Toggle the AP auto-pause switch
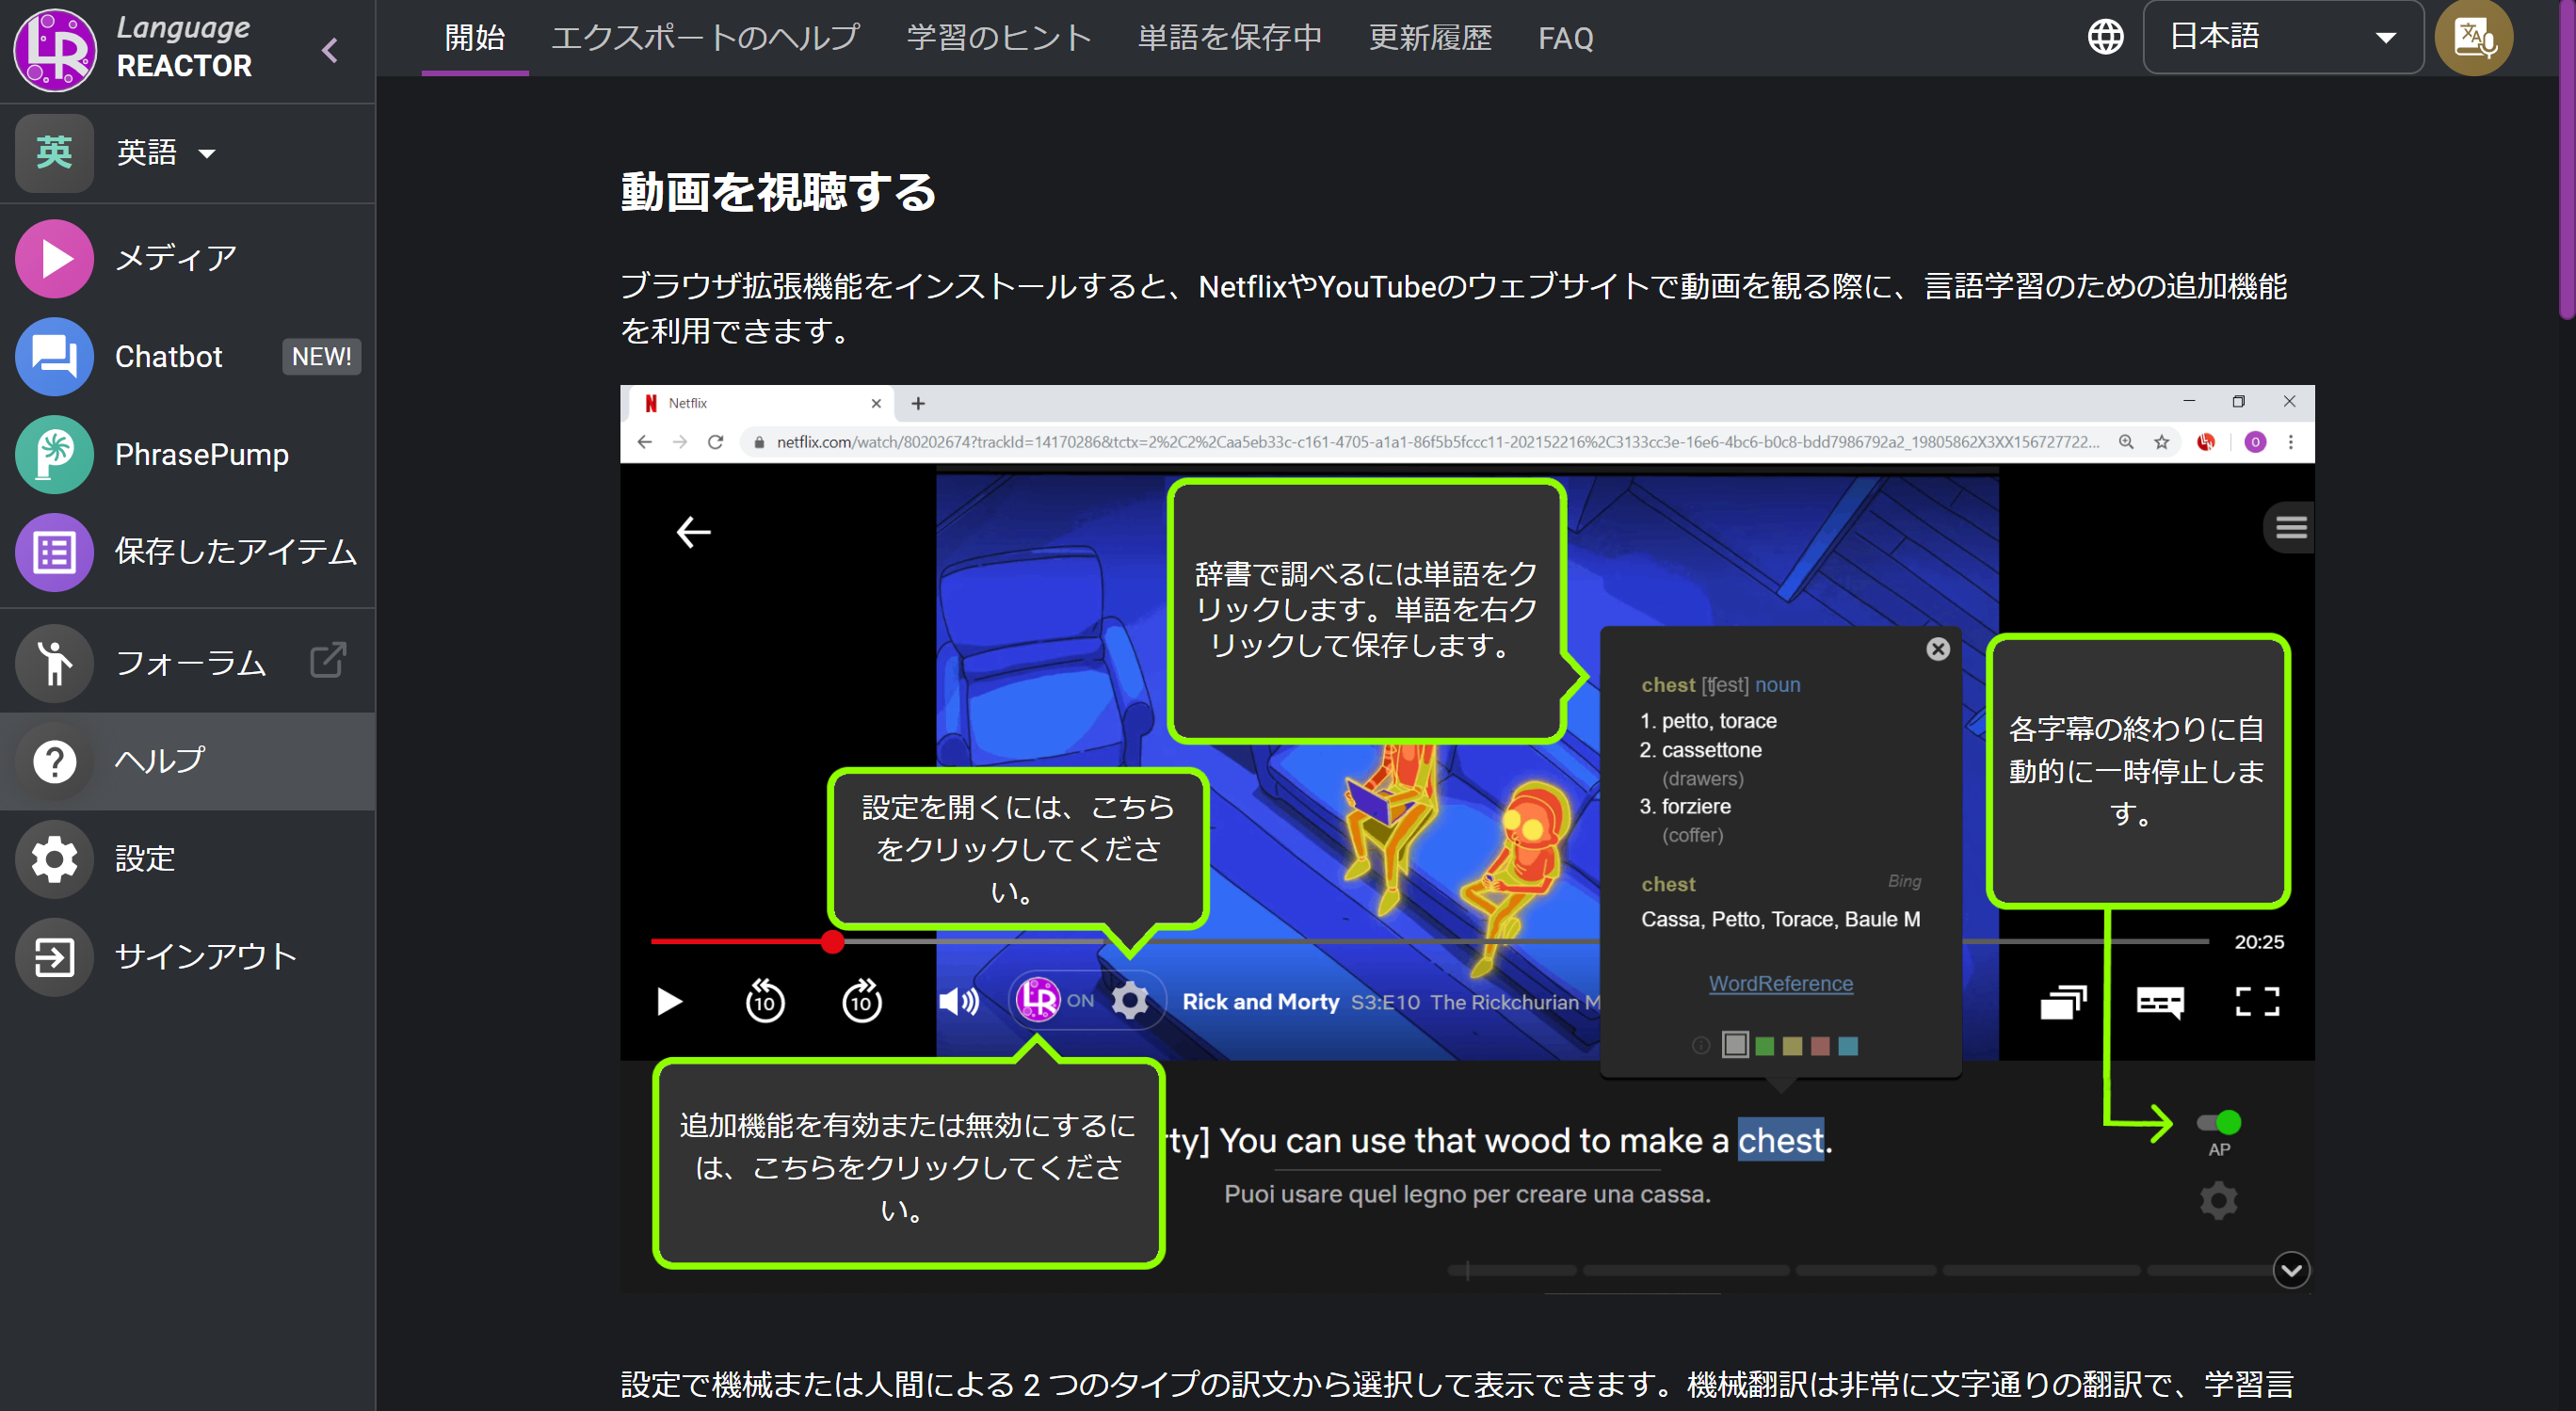Screen dimensions: 2576x1411 (x=2219, y=1123)
